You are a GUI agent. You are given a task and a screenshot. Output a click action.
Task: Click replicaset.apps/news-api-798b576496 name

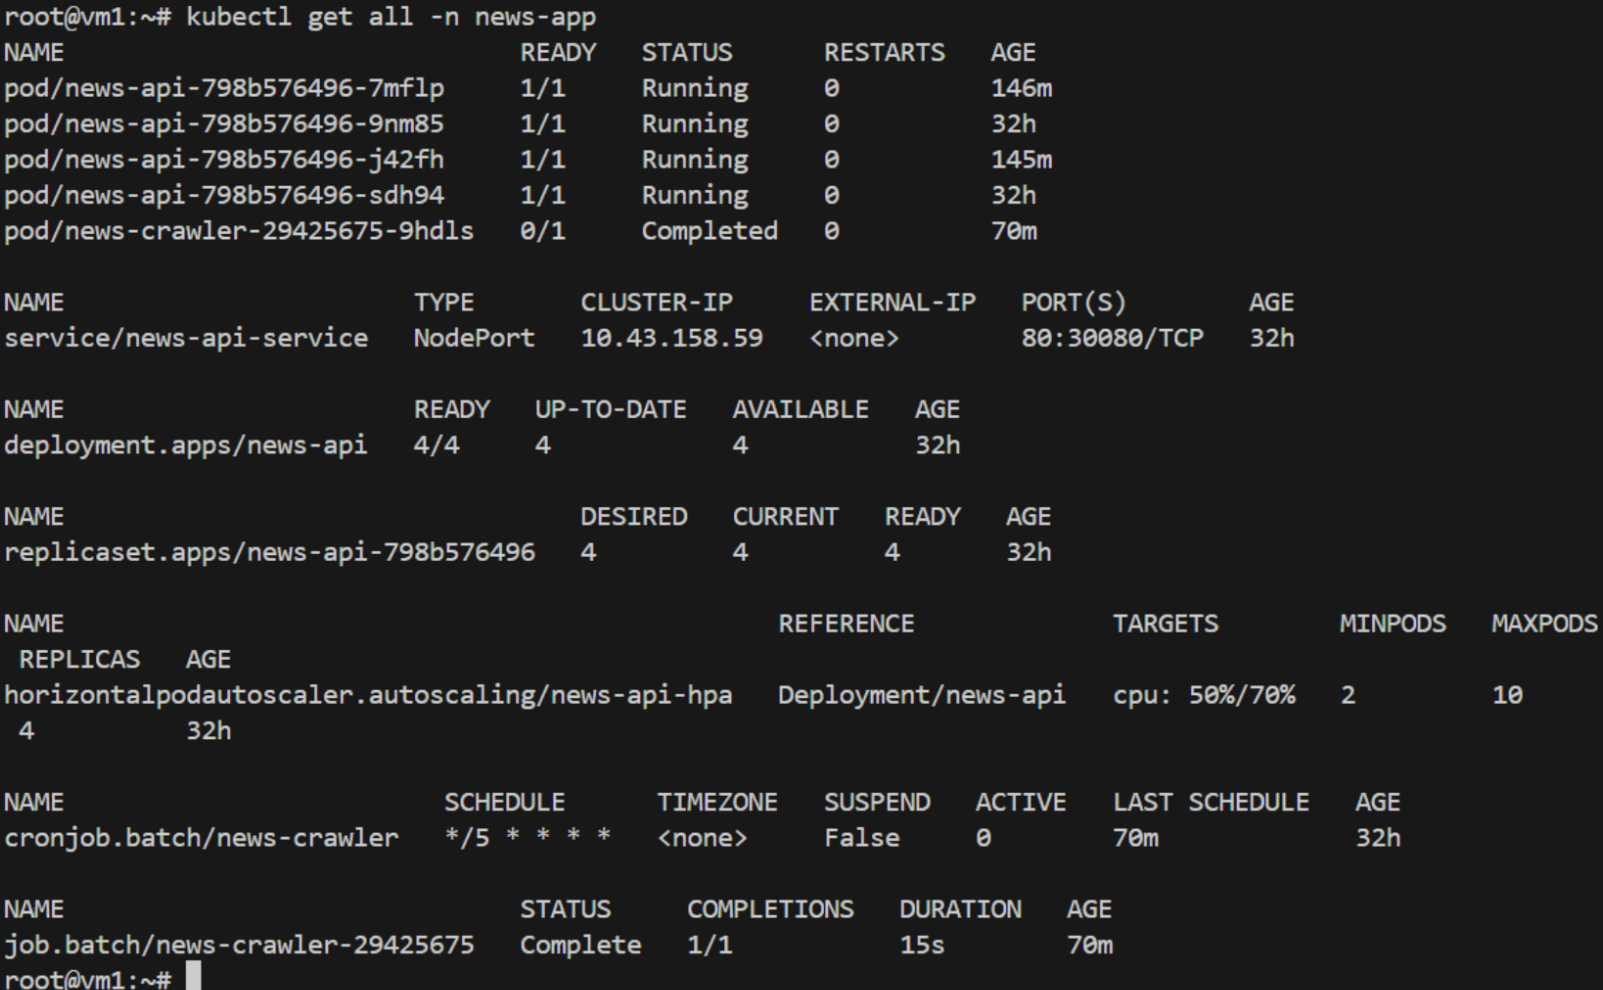(x=270, y=552)
